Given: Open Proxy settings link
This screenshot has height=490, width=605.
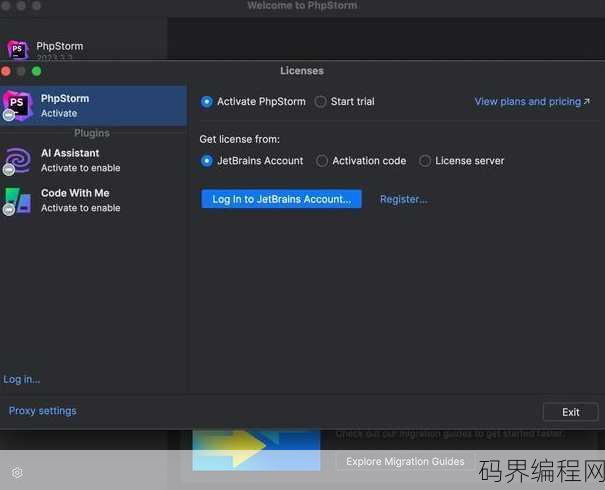Looking at the screenshot, I should click(42, 411).
